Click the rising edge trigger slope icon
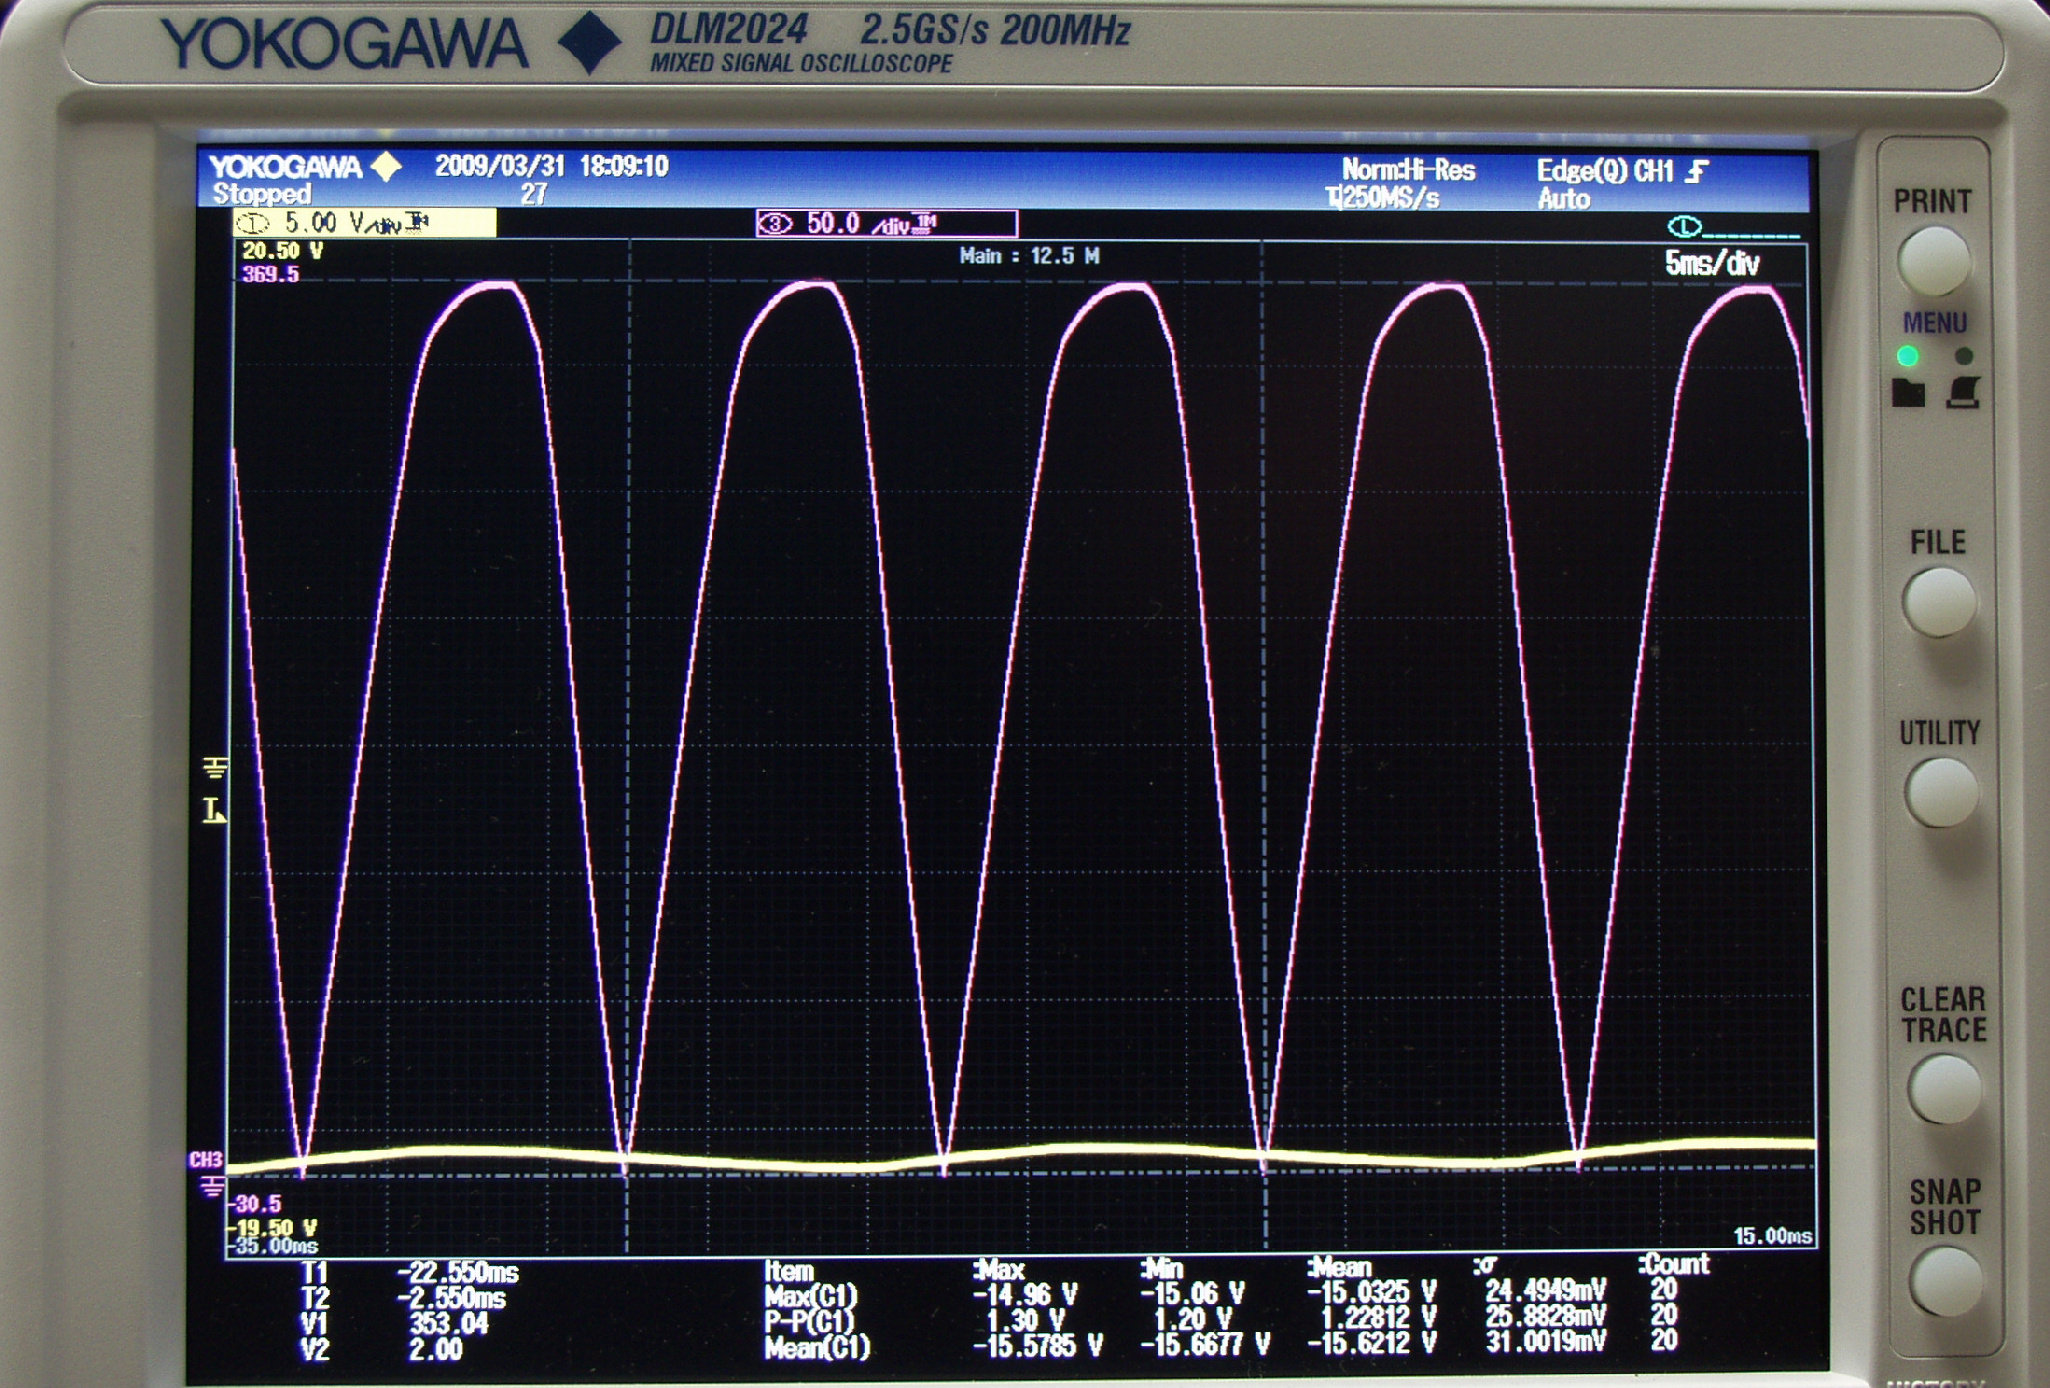The height and width of the screenshot is (1388, 2050). [x=1697, y=172]
